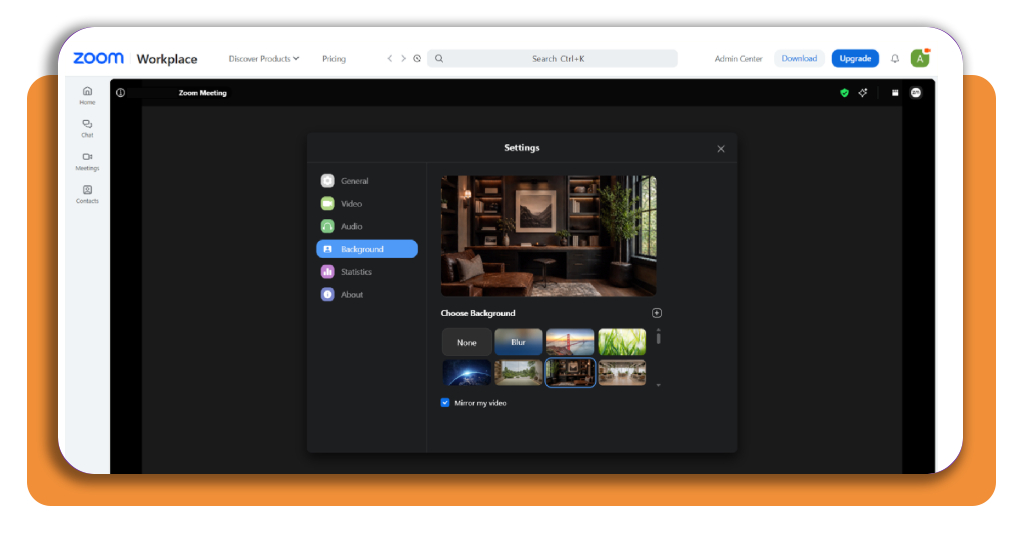Click the view layout icon in meeting header
This screenshot has width=1024, height=536.
point(895,93)
